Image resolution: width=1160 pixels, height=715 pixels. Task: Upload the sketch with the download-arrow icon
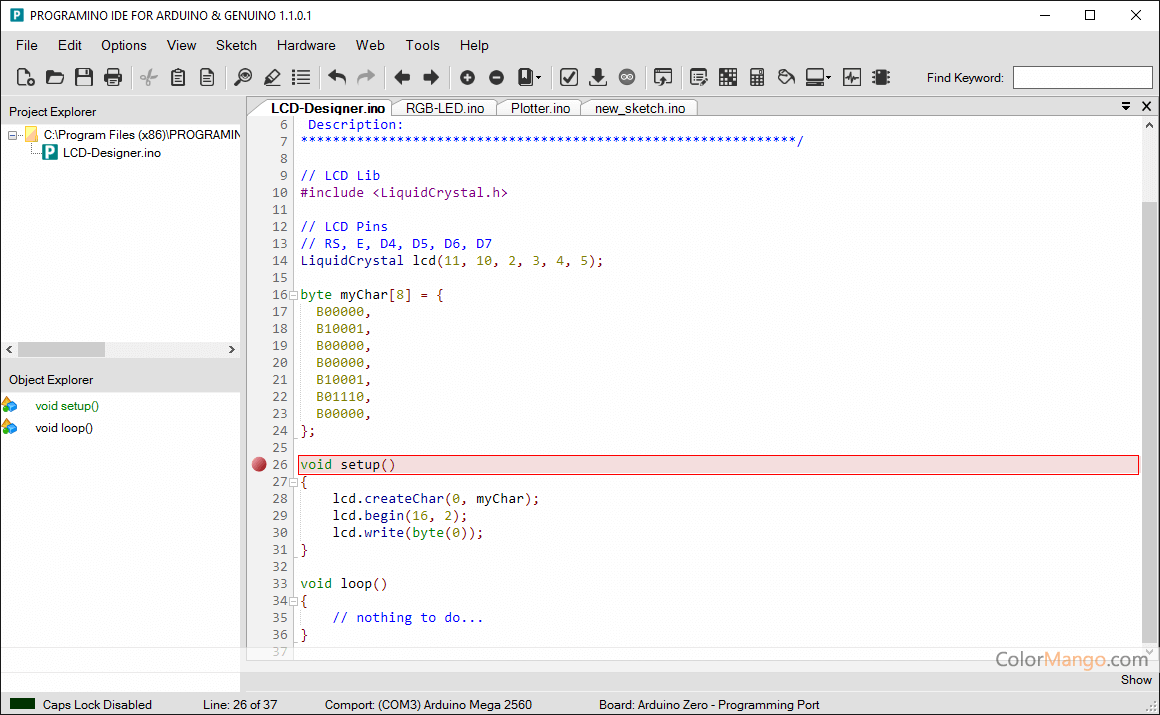tap(598, 77)
